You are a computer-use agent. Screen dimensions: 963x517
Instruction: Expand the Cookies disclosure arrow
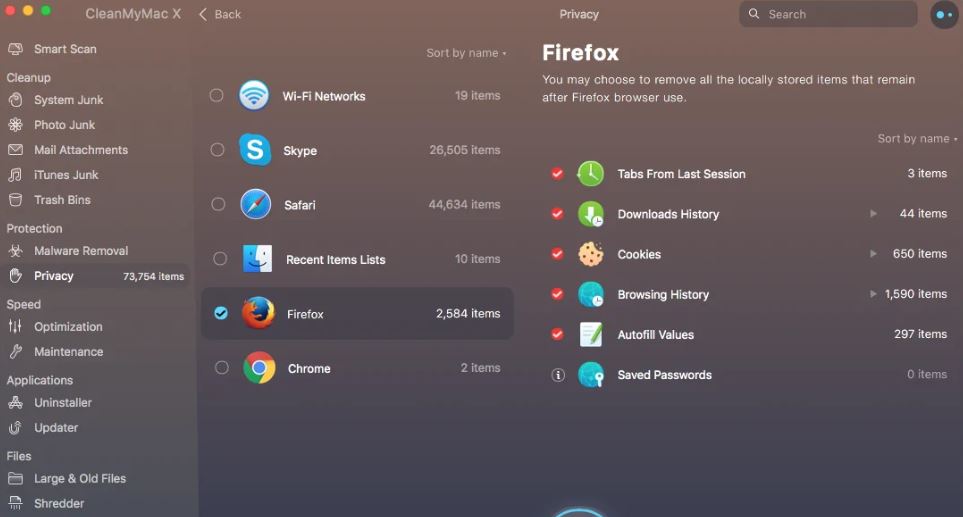pyautogui.click(x=873, y=254)
